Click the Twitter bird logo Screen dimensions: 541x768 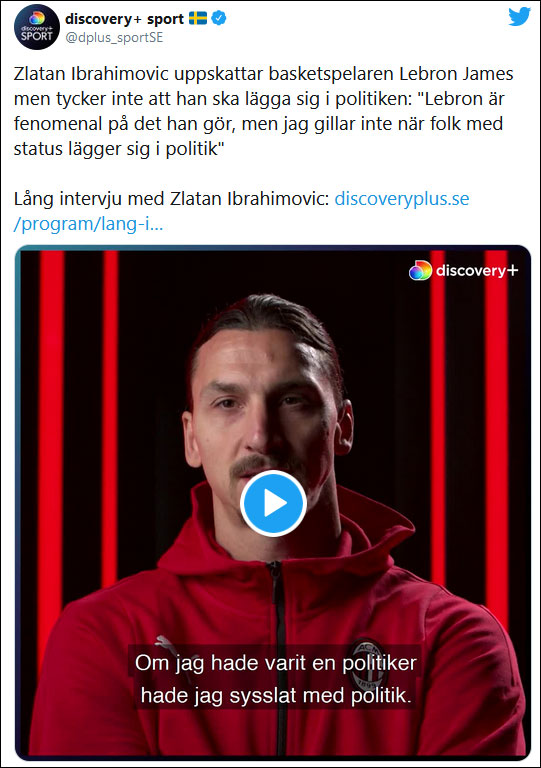(x=519, y=17)
